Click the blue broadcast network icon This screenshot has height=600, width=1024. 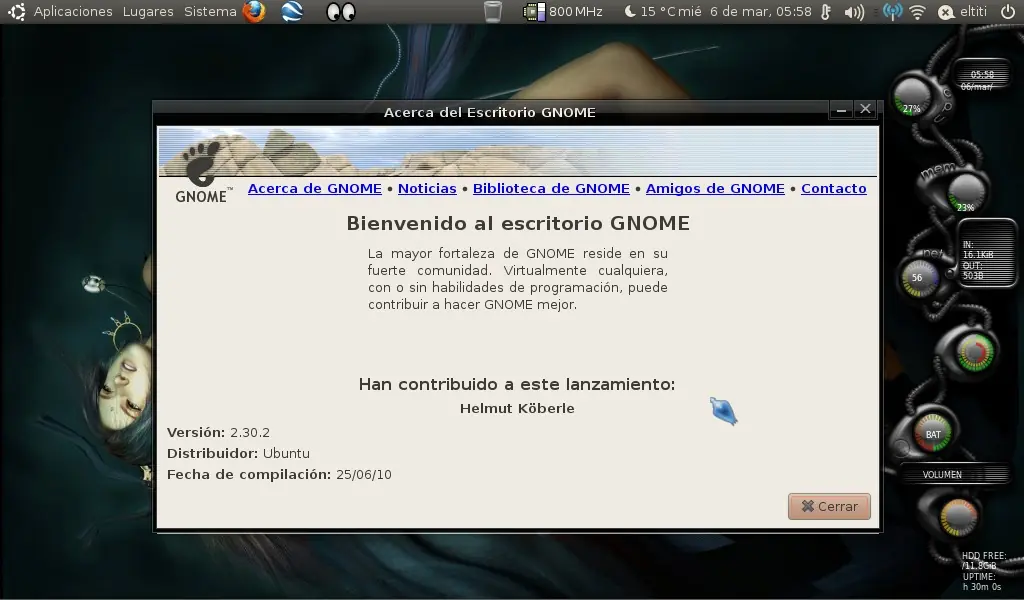892,12
